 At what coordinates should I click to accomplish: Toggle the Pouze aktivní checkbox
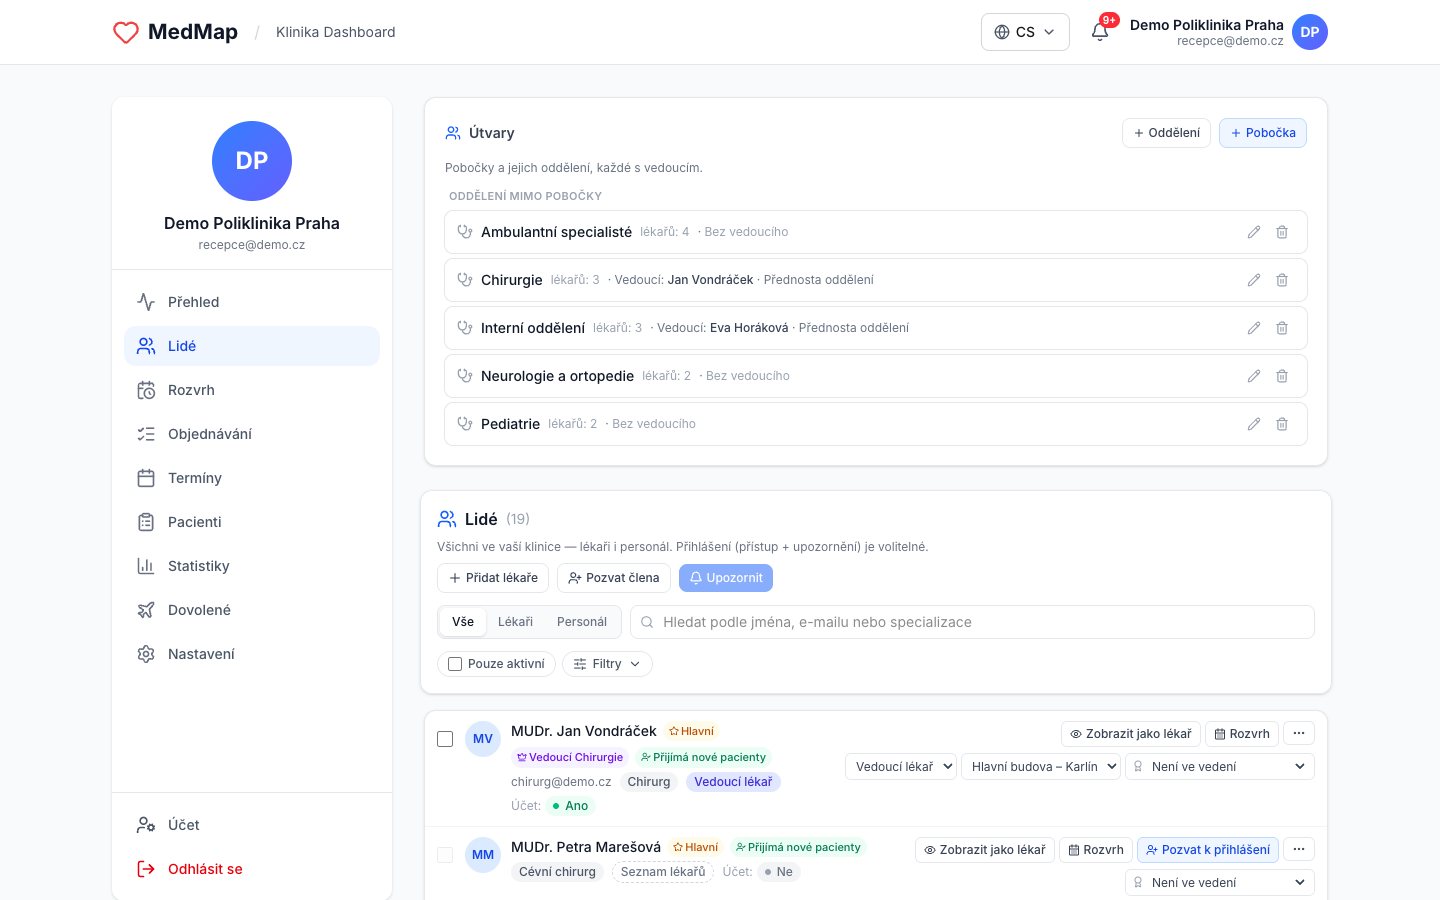tap(455, 664)
